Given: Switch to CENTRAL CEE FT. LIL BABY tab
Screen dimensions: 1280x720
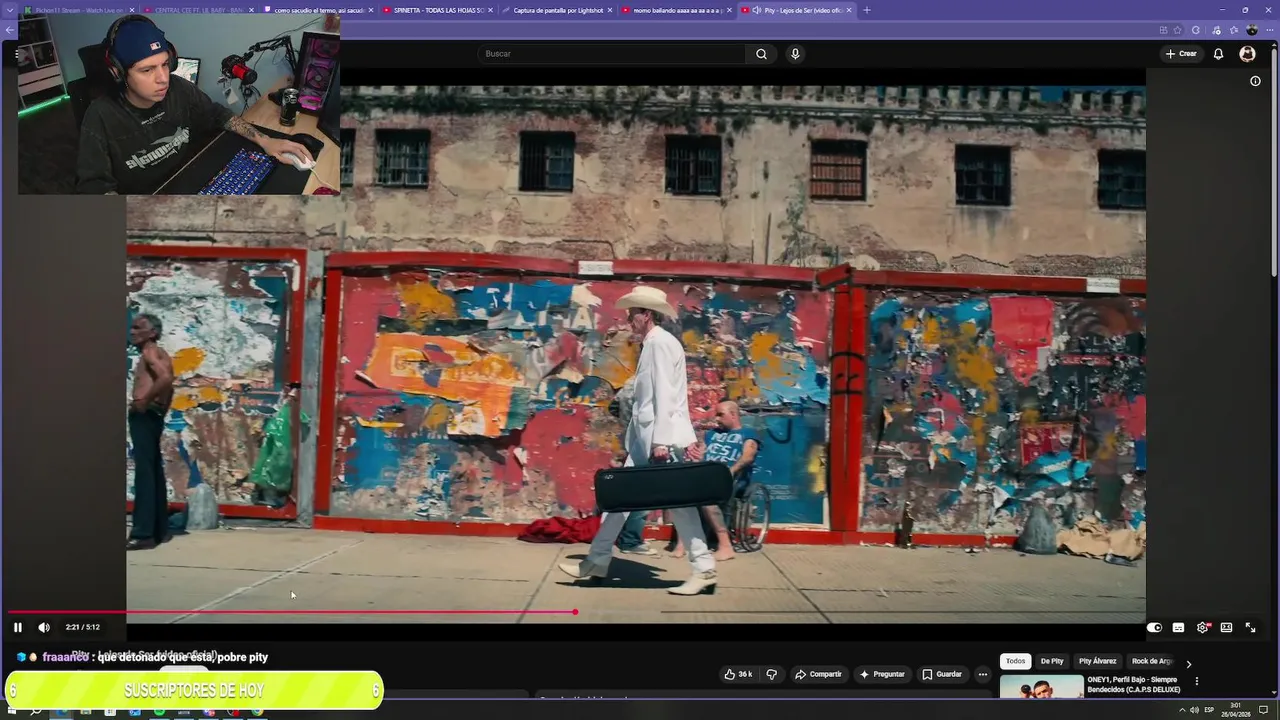Looking at the screenshot, I should [199, 10].
